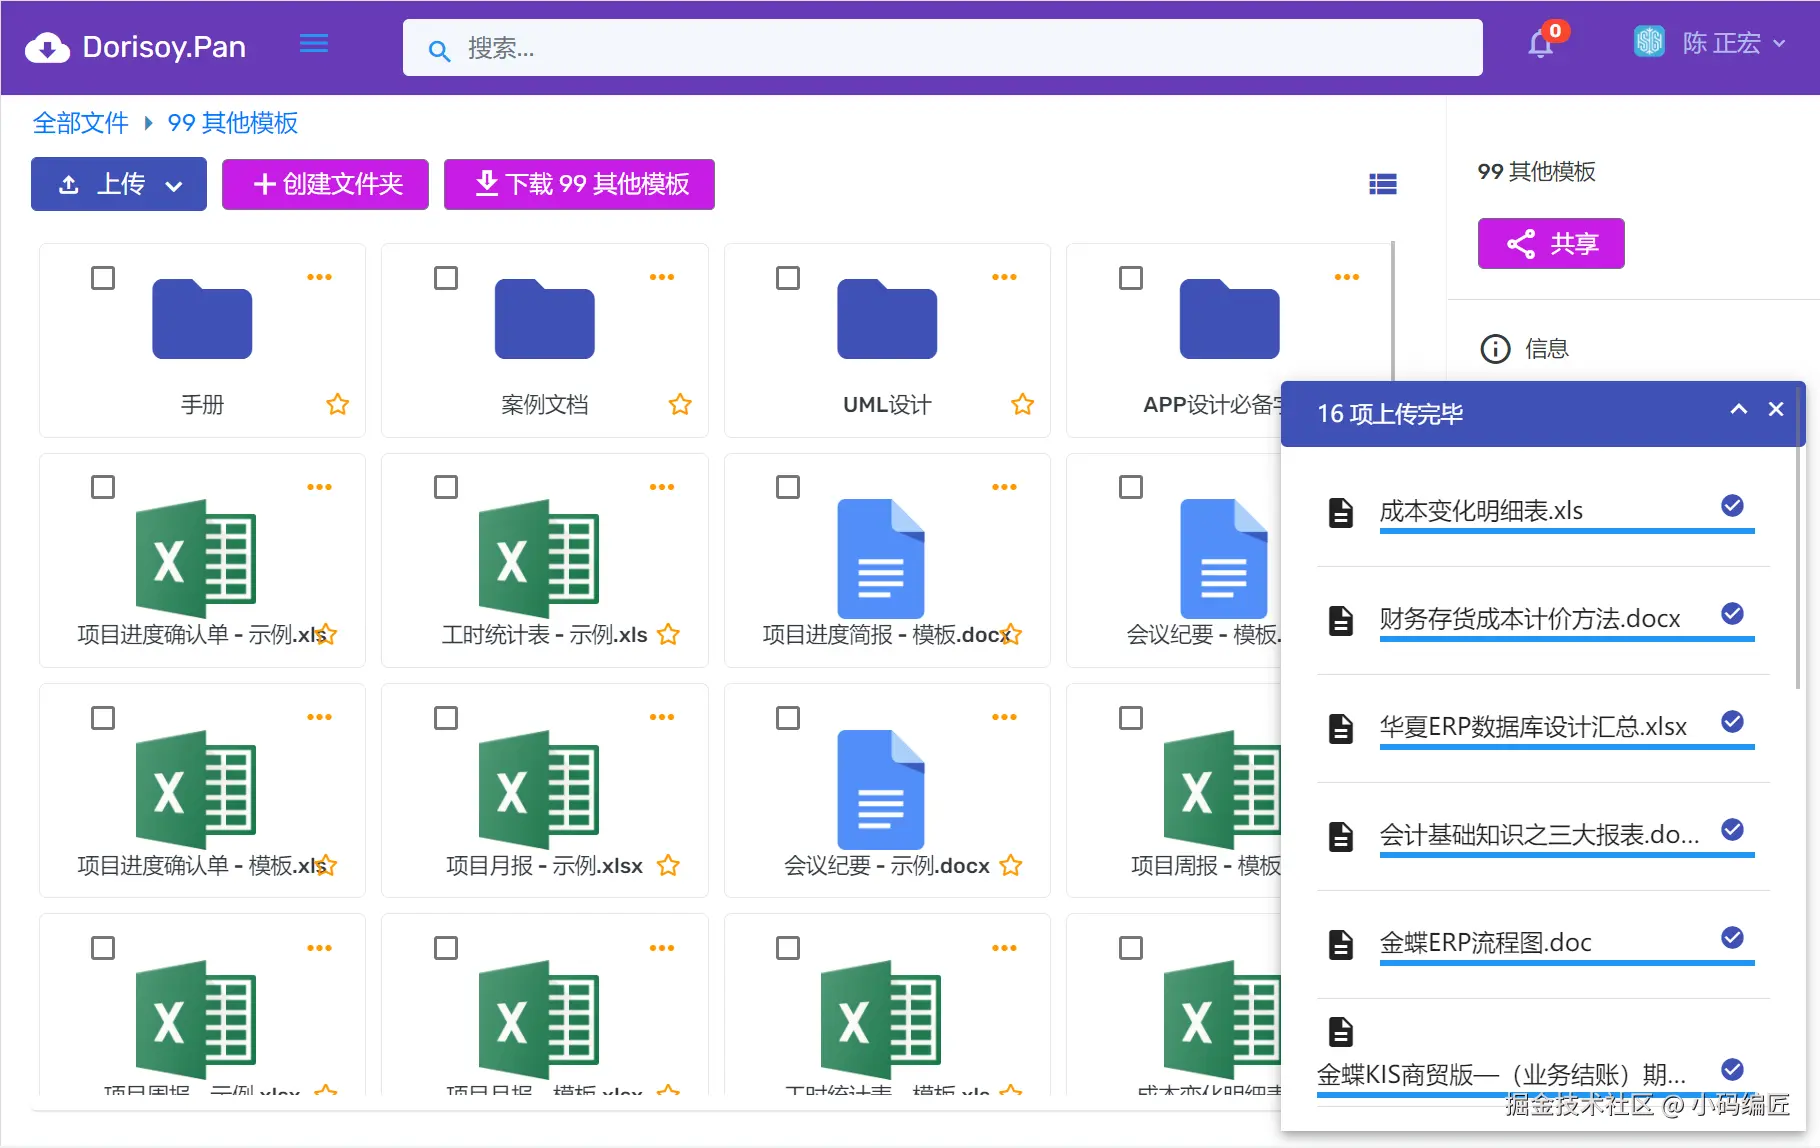This screenshot has height=1148, width=1820.
Task: Select the 案例文档 folder checkbox
Action: 446,278
